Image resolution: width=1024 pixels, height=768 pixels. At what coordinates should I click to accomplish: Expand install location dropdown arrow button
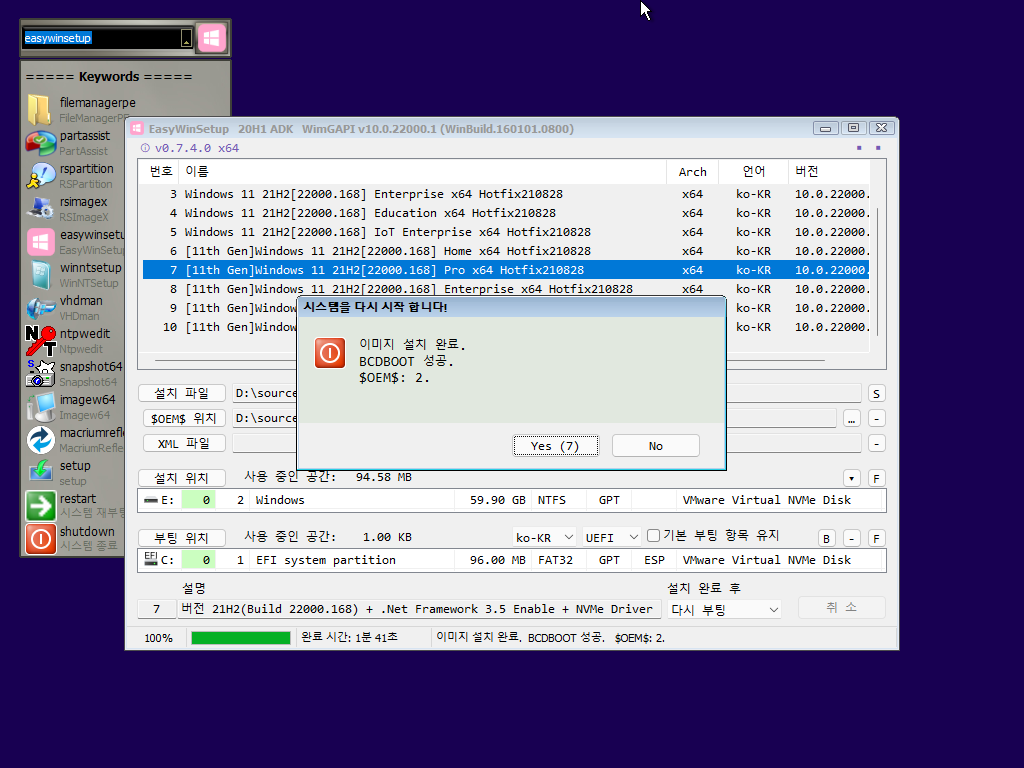851,479
